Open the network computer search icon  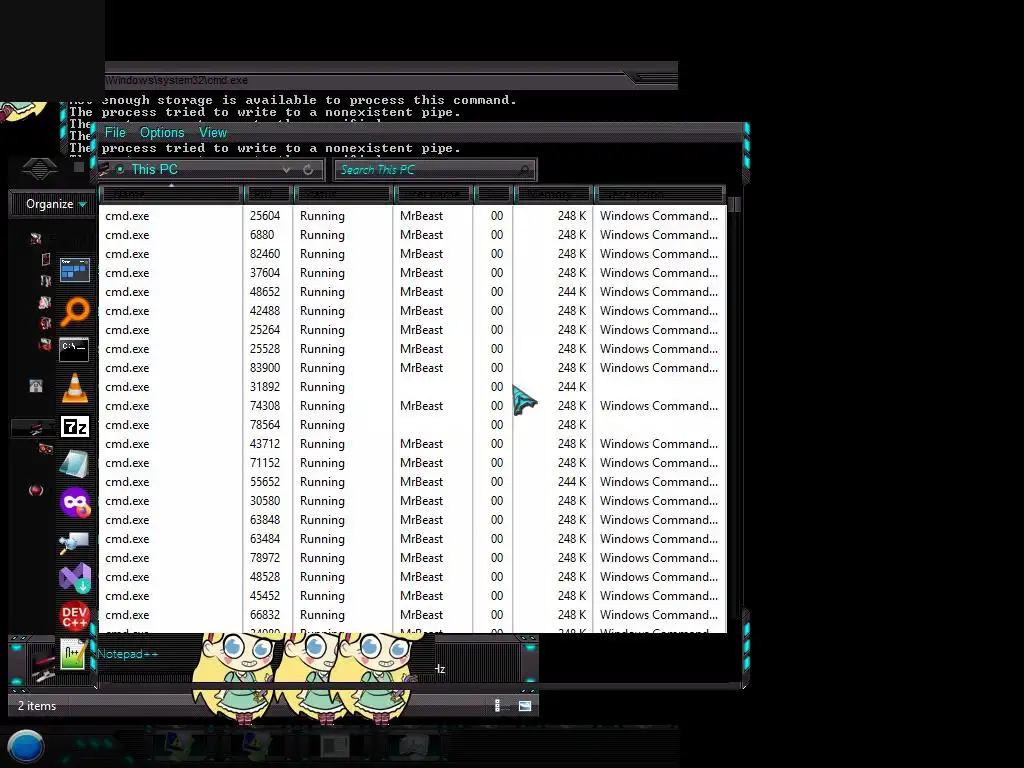[74, 542]
